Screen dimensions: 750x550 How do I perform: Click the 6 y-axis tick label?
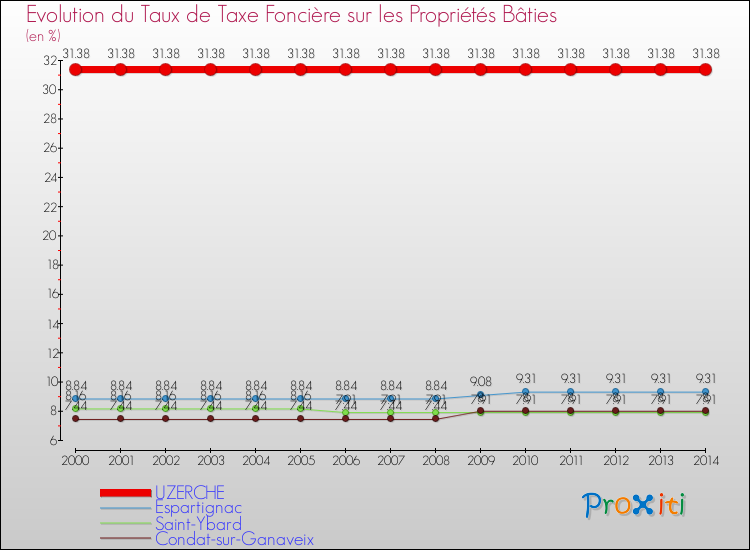pos(54,440)
